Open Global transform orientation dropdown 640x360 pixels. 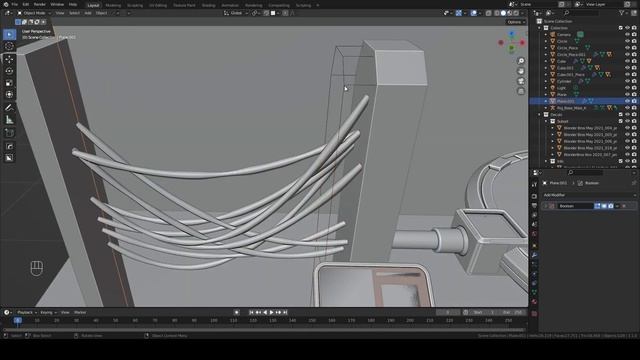[x=236, y=13]
